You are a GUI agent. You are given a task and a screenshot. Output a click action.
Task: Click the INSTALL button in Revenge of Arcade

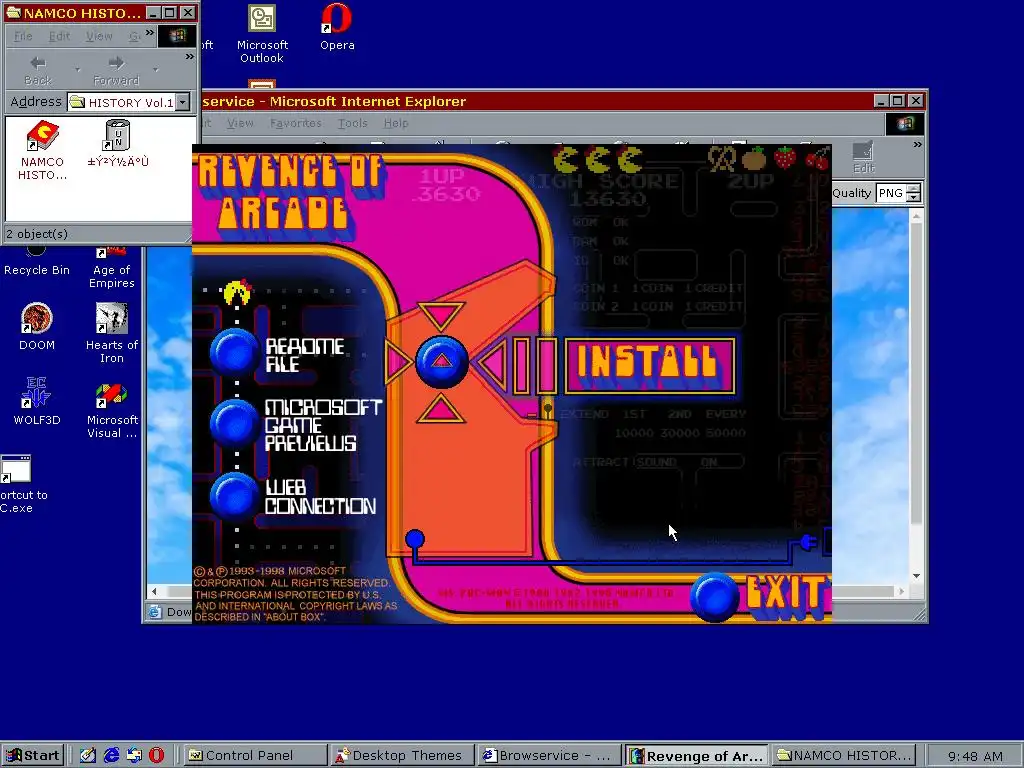pos(650,366)
